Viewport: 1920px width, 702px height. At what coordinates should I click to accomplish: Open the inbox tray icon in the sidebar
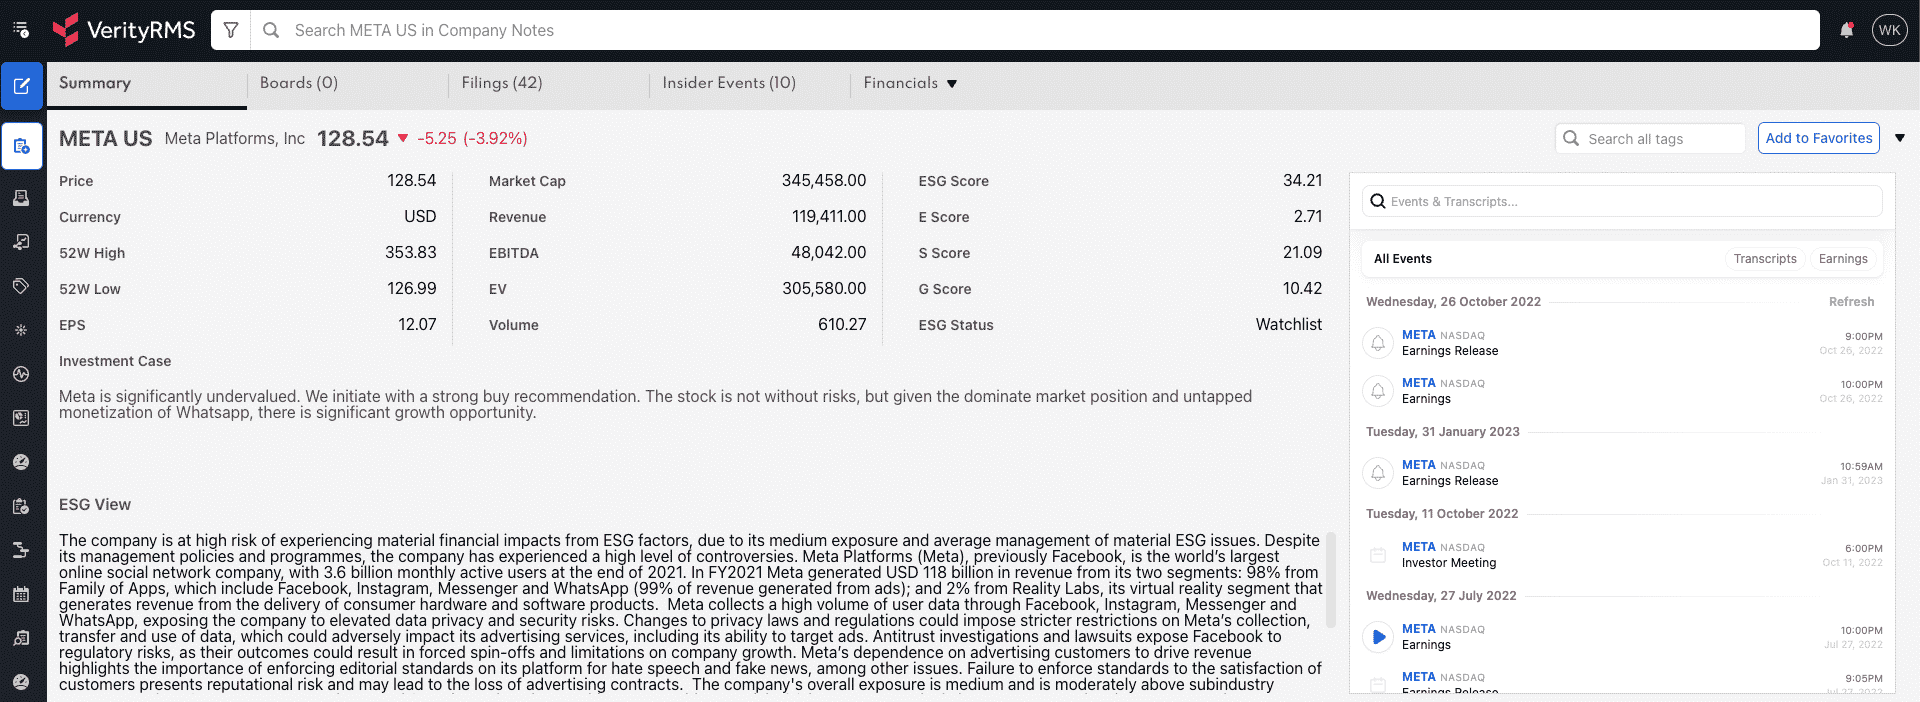(x=21, y=198)
